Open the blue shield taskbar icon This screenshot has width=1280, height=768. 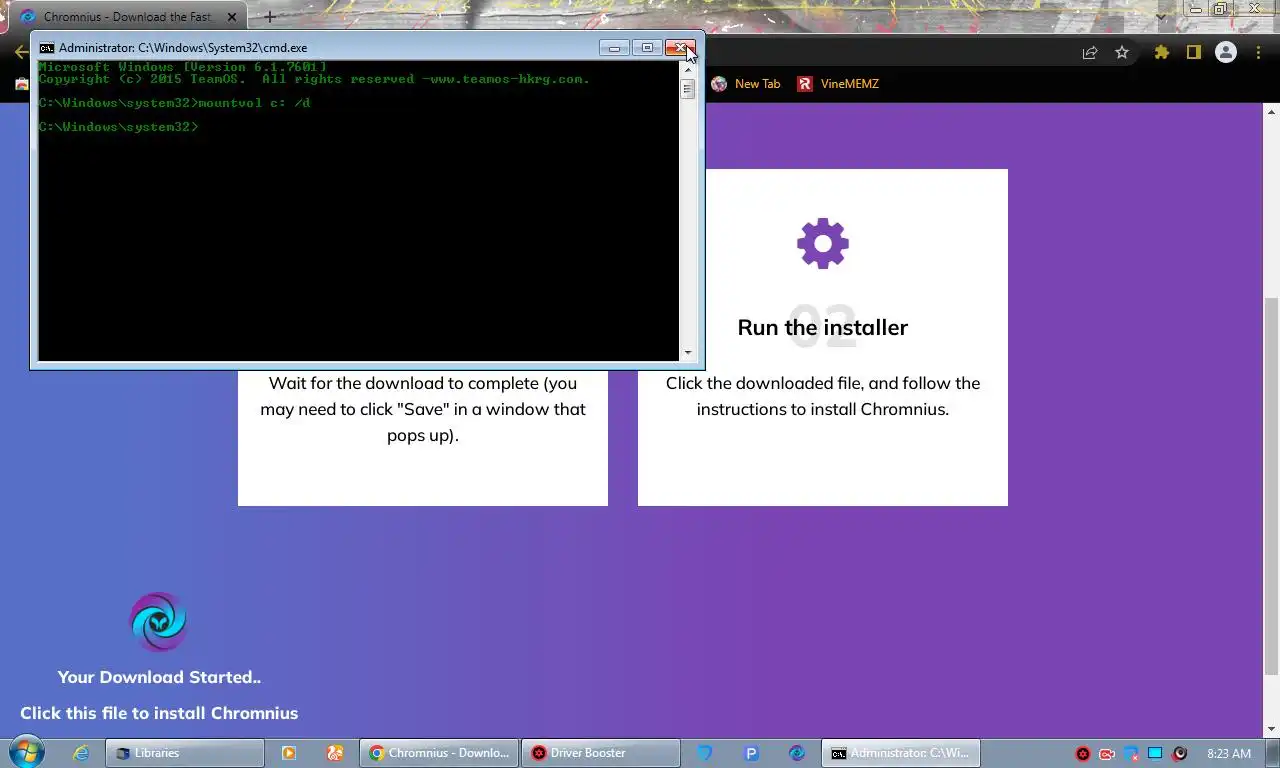tap(704, 753)
